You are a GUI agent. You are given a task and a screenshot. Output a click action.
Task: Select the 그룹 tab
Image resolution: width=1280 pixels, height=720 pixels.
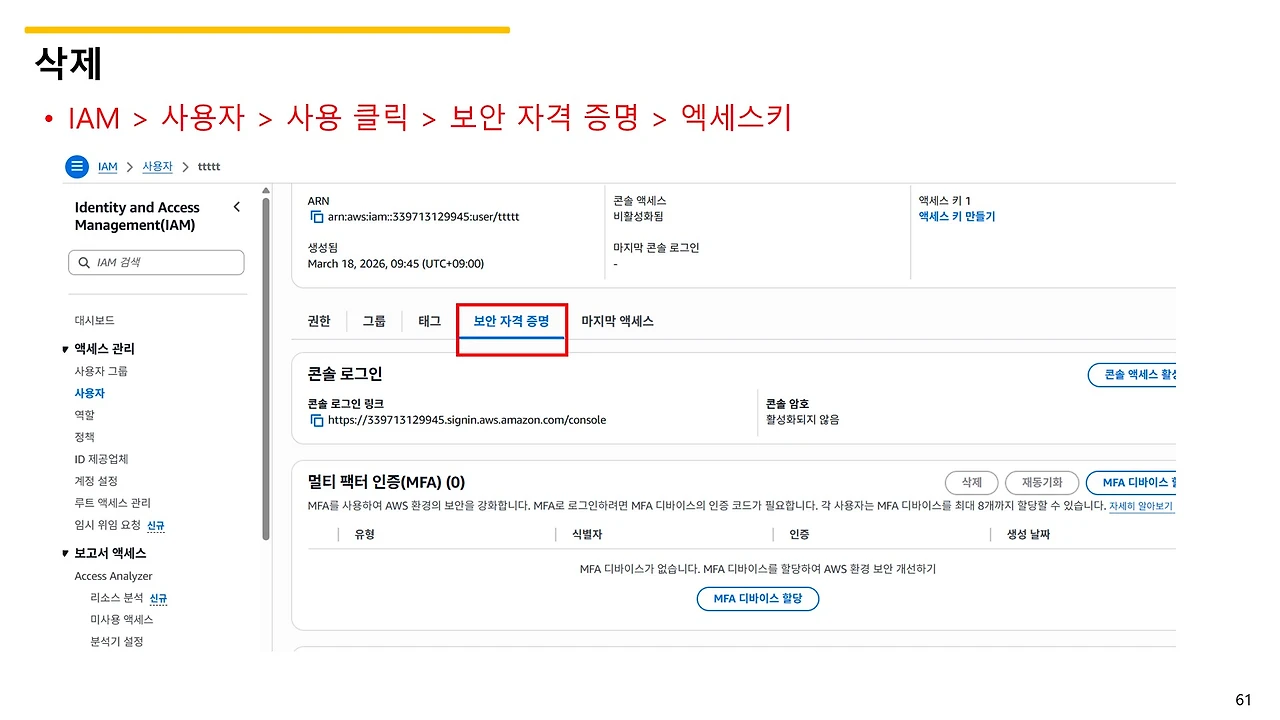[x=374, y=321]
